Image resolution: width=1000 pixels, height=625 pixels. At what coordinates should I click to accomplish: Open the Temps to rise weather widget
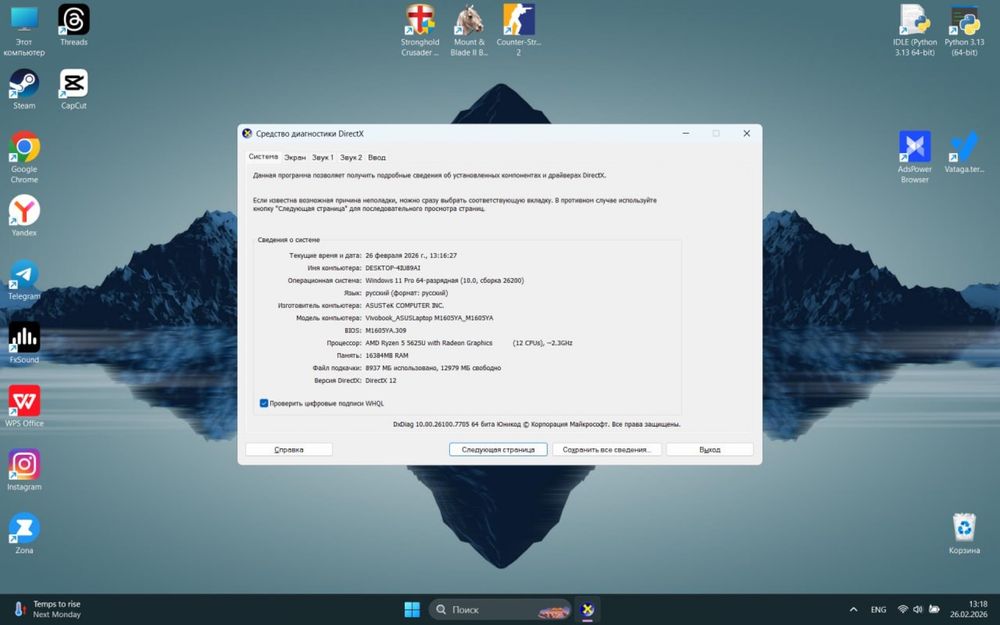click(47, 610)
